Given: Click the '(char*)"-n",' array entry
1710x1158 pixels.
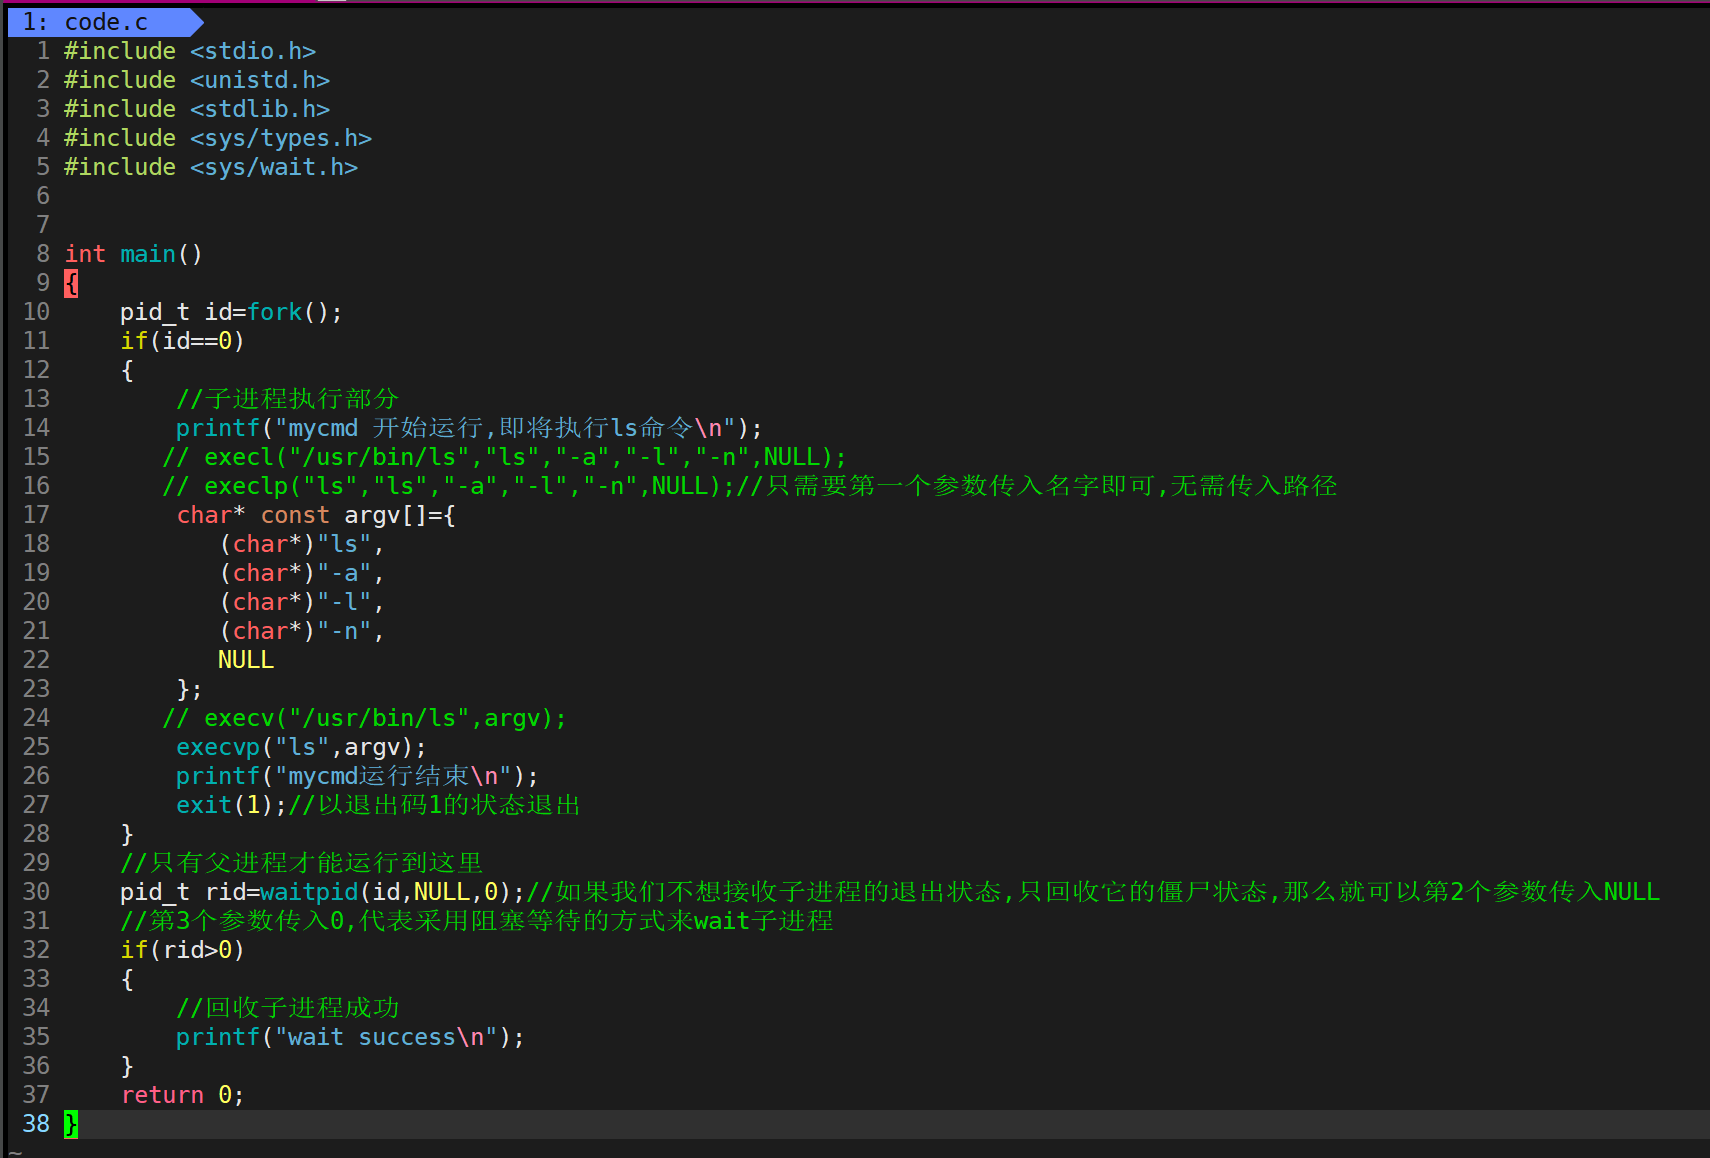Looking at the screenshot, I should (301, 631).
